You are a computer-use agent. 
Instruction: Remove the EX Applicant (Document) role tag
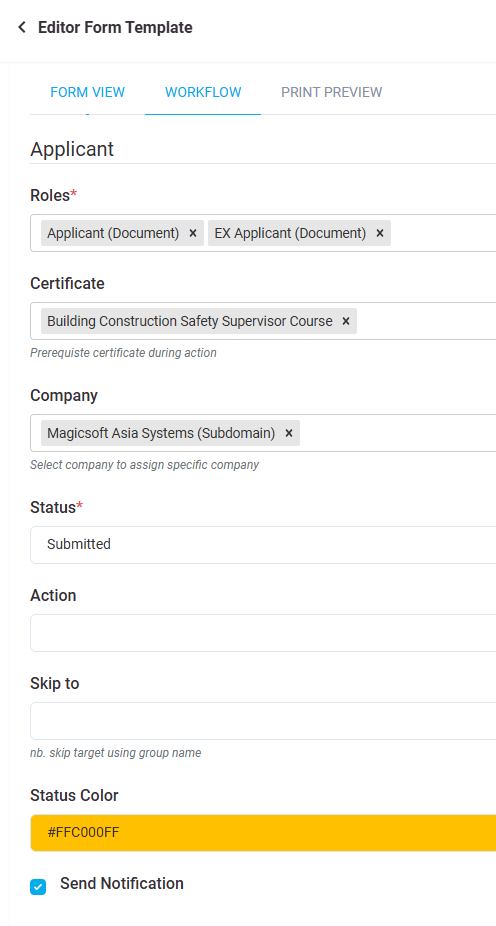click(x=380, y=233)
